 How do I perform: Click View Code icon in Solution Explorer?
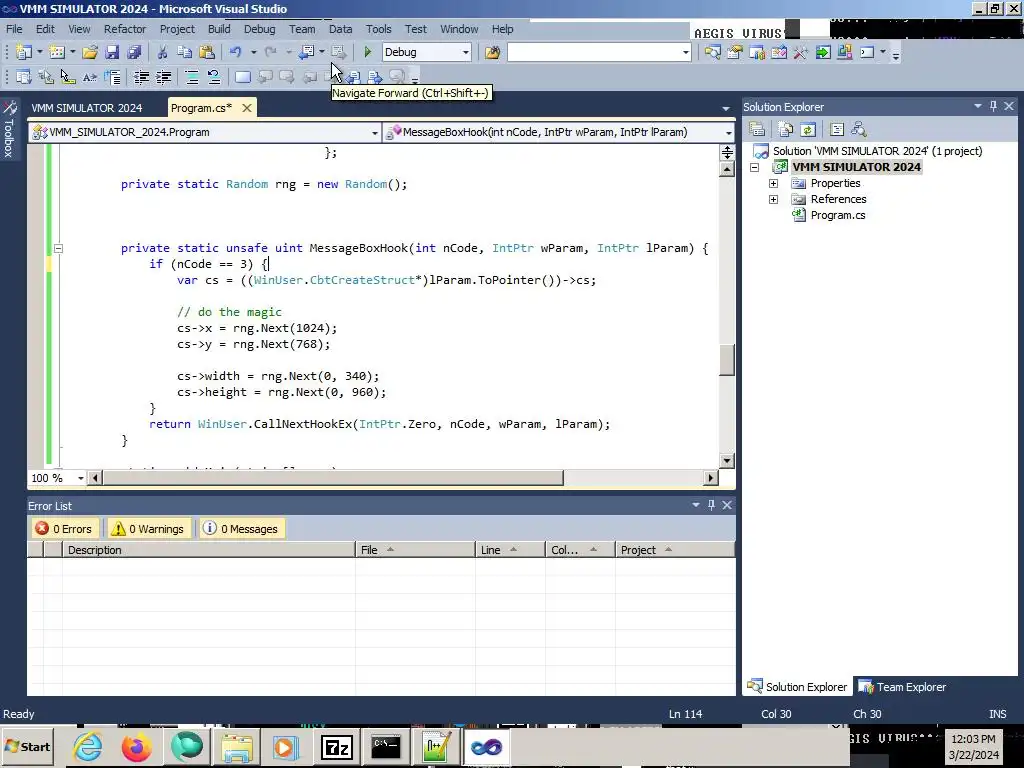[837, 129]
